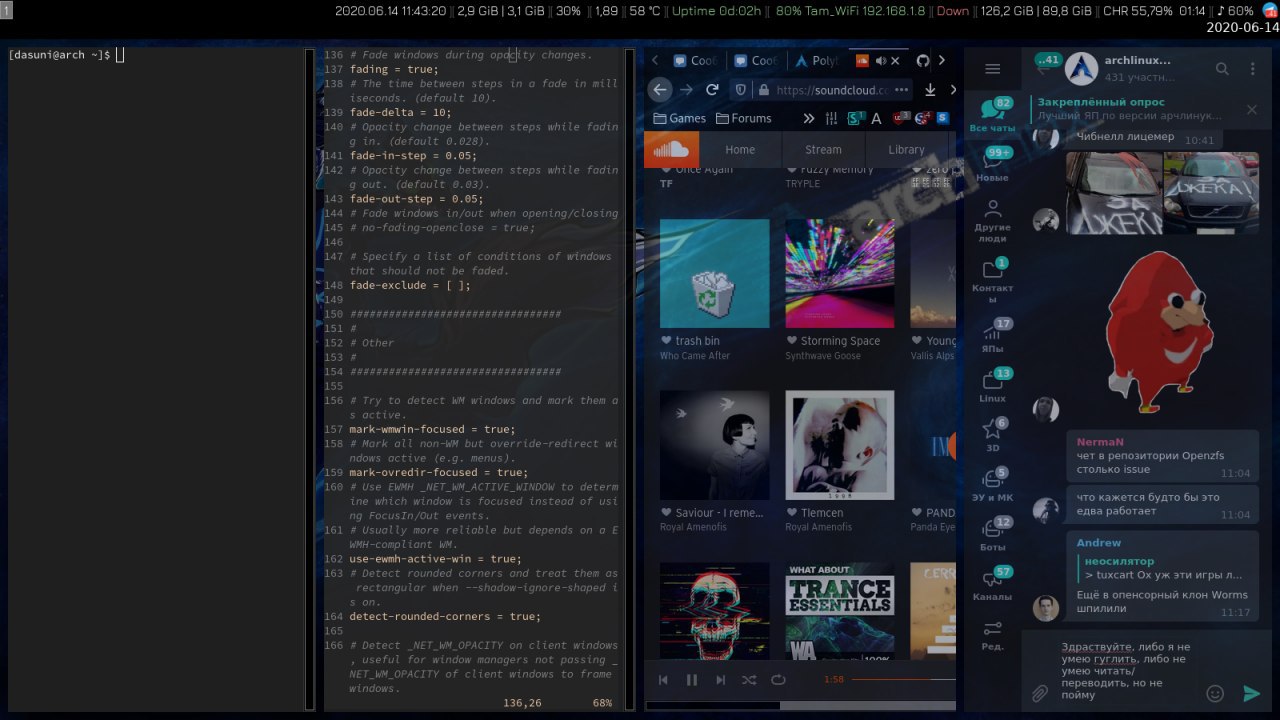The image size is (1280, 720).
Task: Open the font 'A' extension icon
Action: pos(877,118)
